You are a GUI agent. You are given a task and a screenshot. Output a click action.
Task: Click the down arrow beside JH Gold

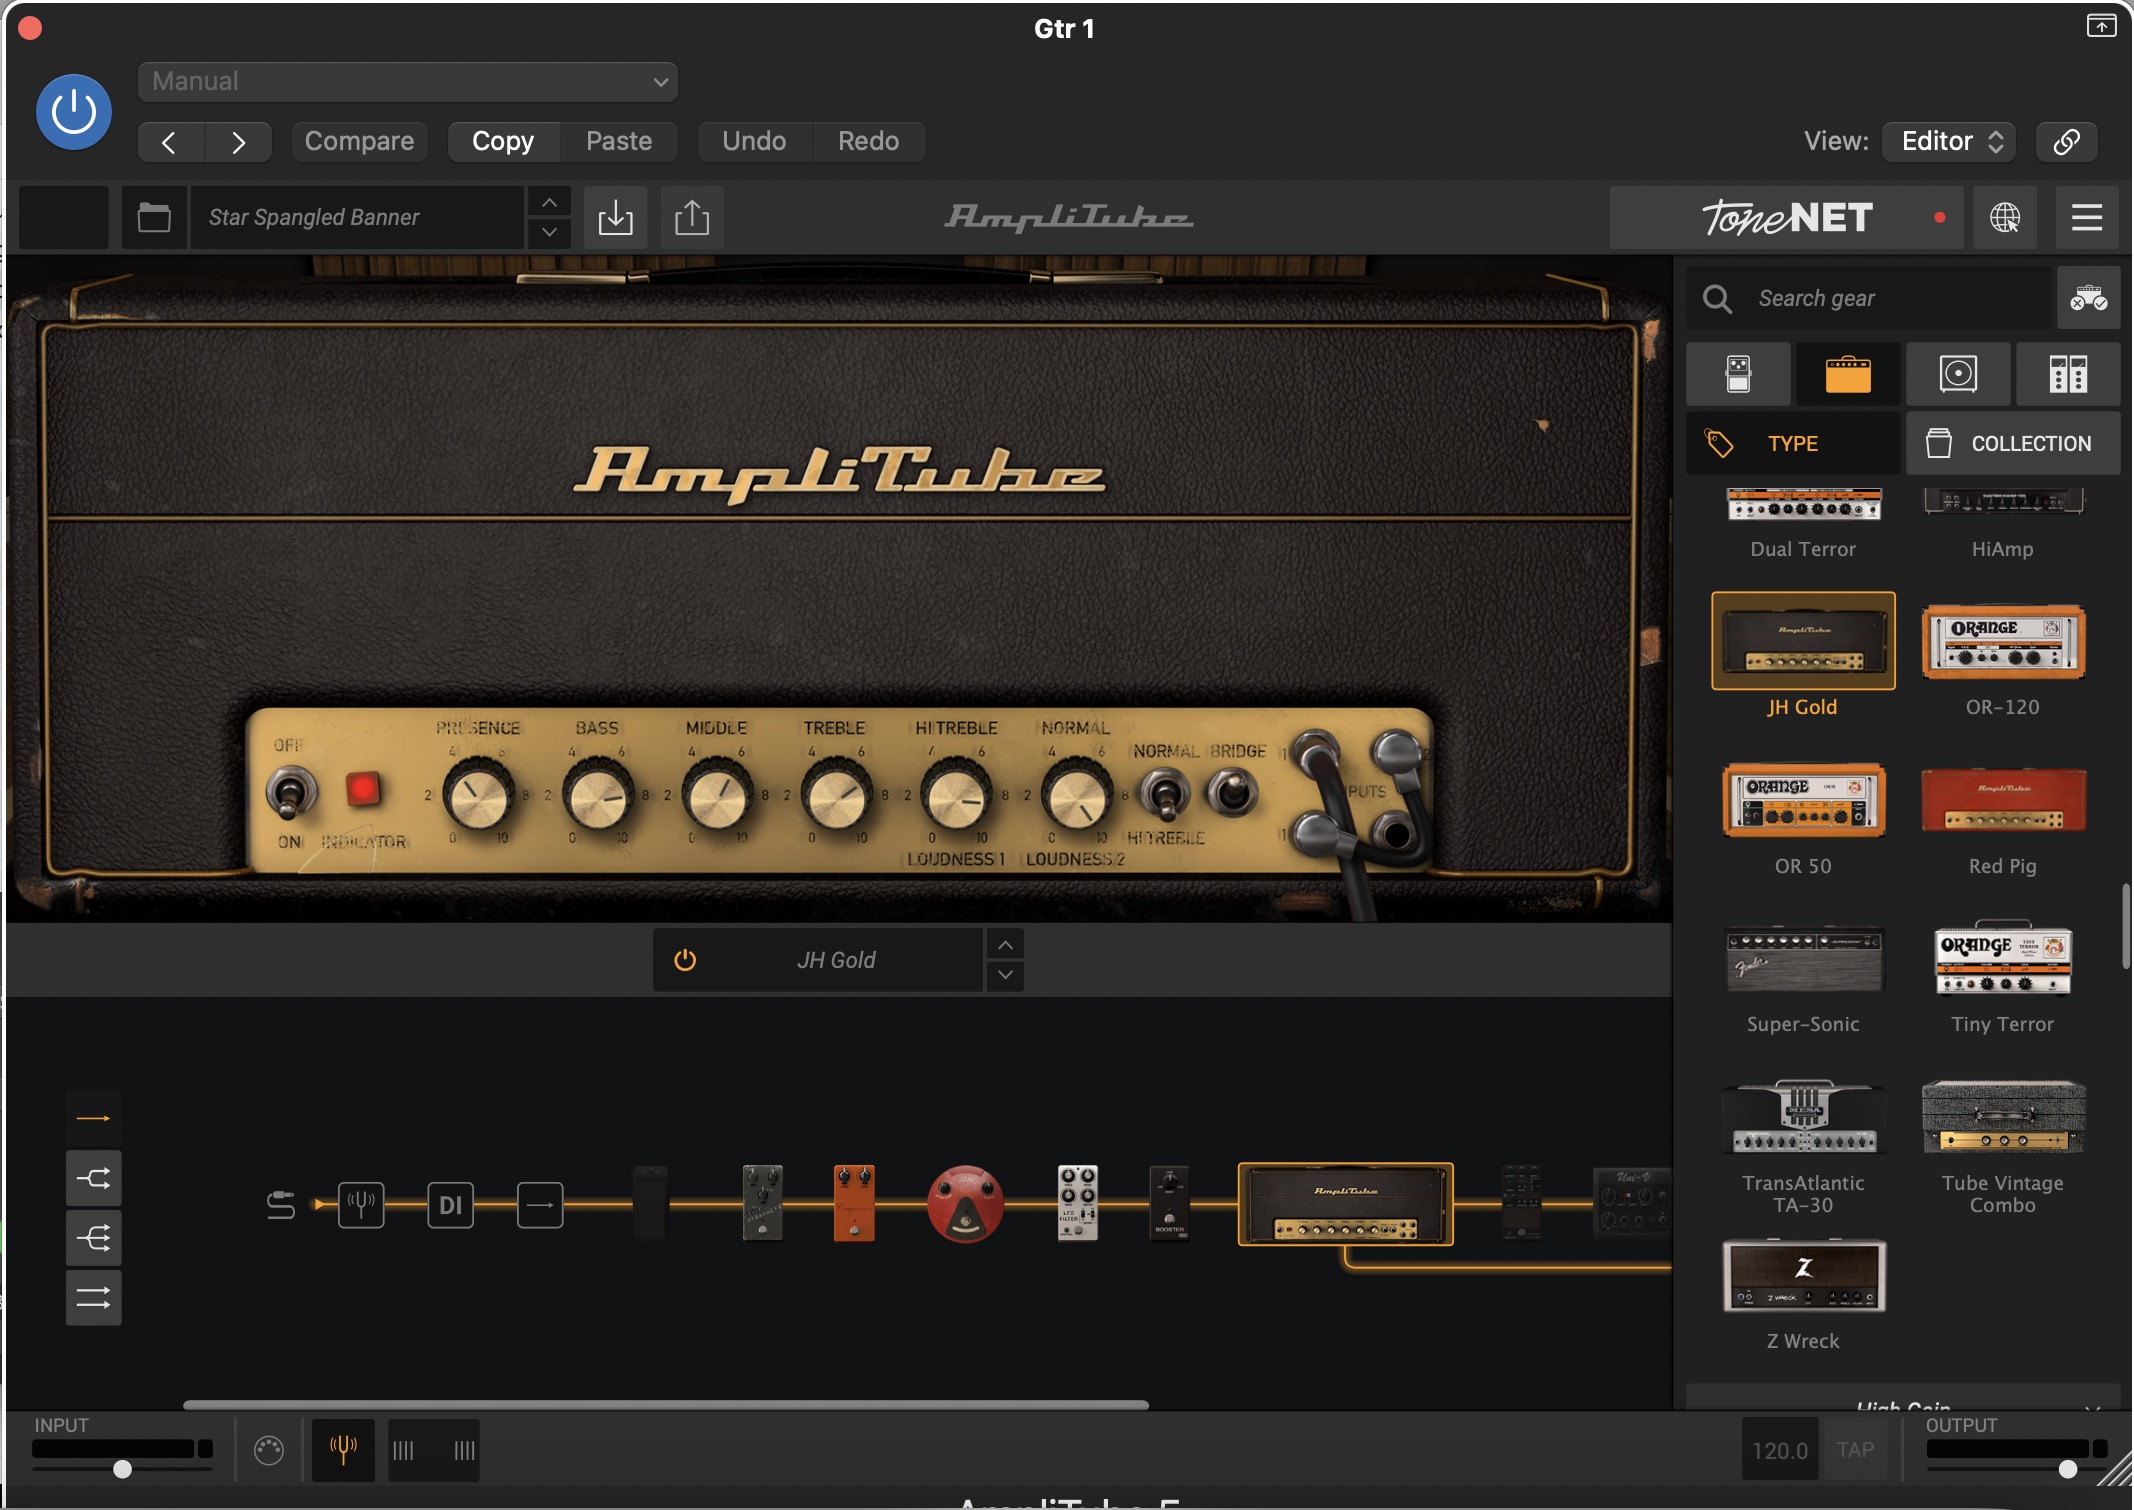tap(1005, 974)
